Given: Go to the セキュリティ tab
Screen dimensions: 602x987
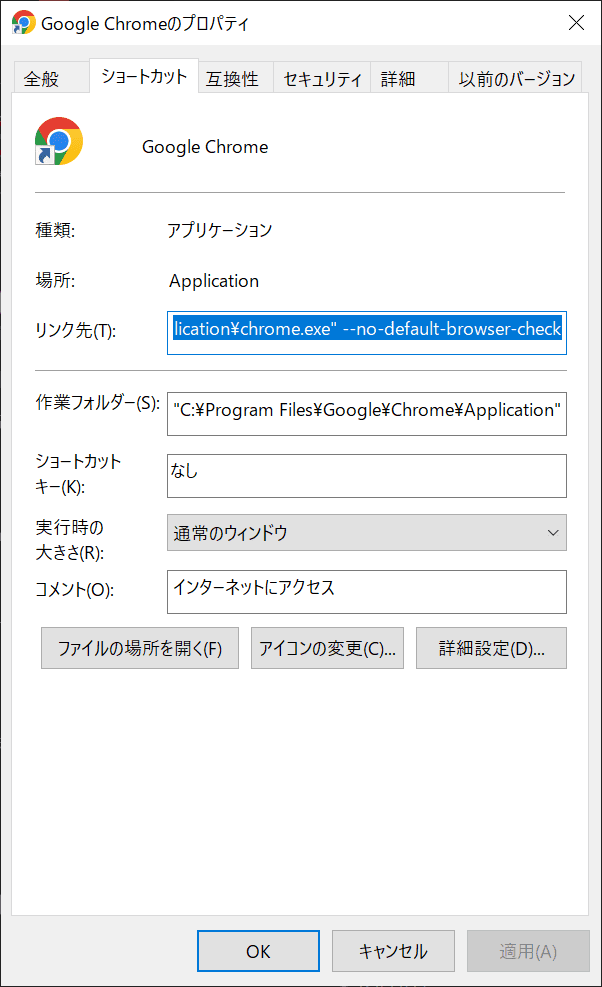Looking at the screenshot, I should (x=322, y=79).
